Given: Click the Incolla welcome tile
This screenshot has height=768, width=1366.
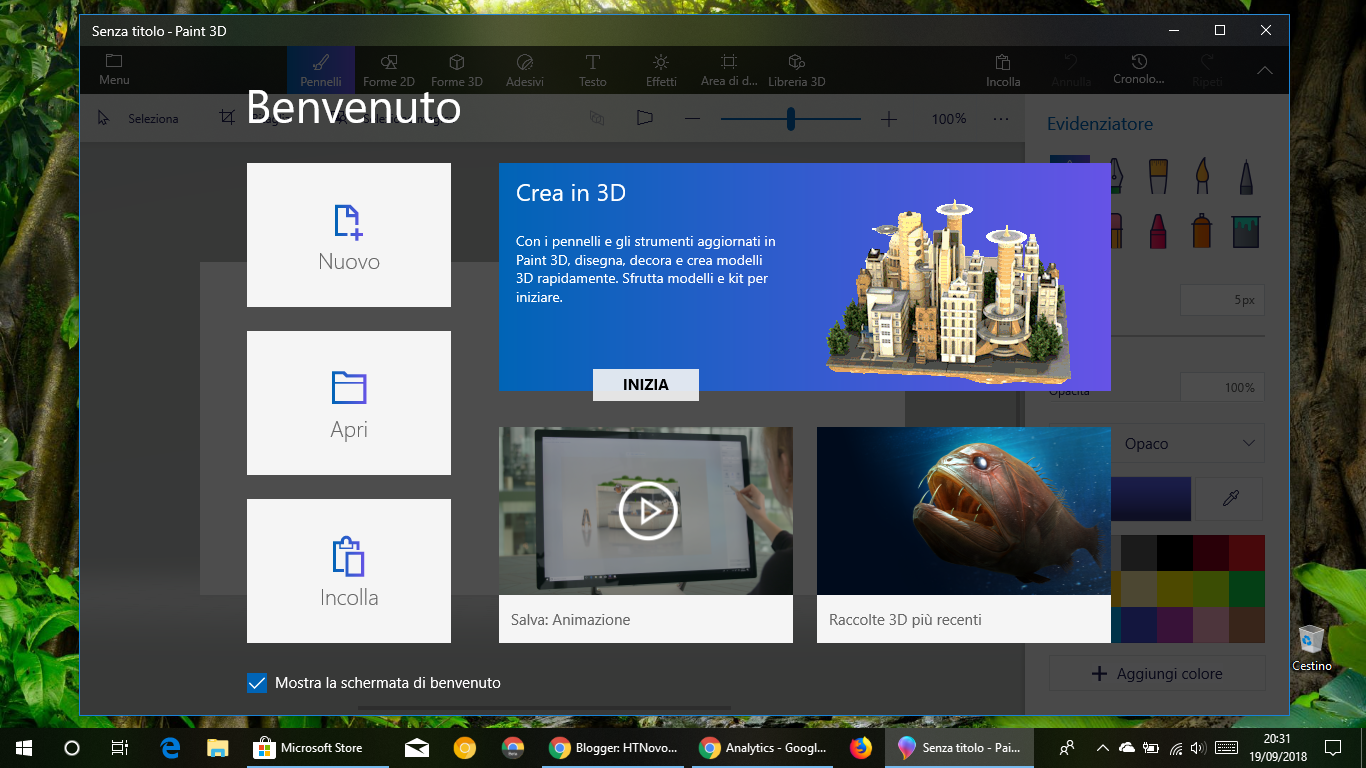Looking at the screenshot, I should point(349,571).
